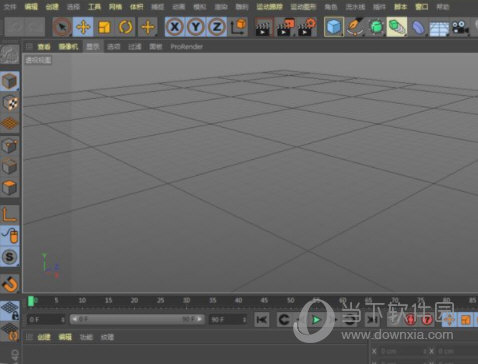
Task: Switch to Polygons mode
Action: click(9, 187)
